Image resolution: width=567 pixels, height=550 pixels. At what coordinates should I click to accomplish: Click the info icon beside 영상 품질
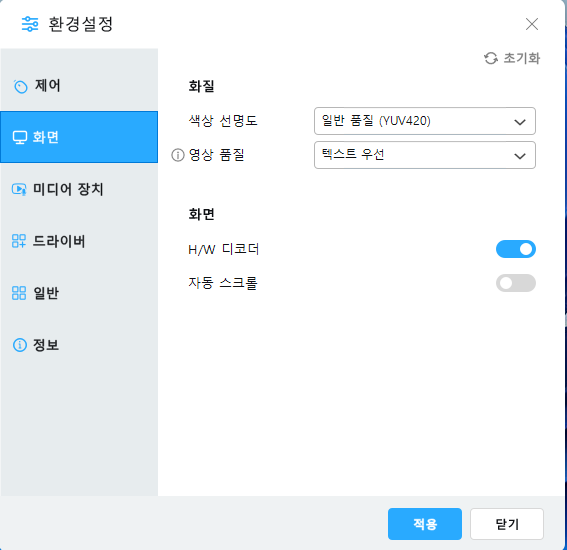pyautogui.click(x=178, y=155)
